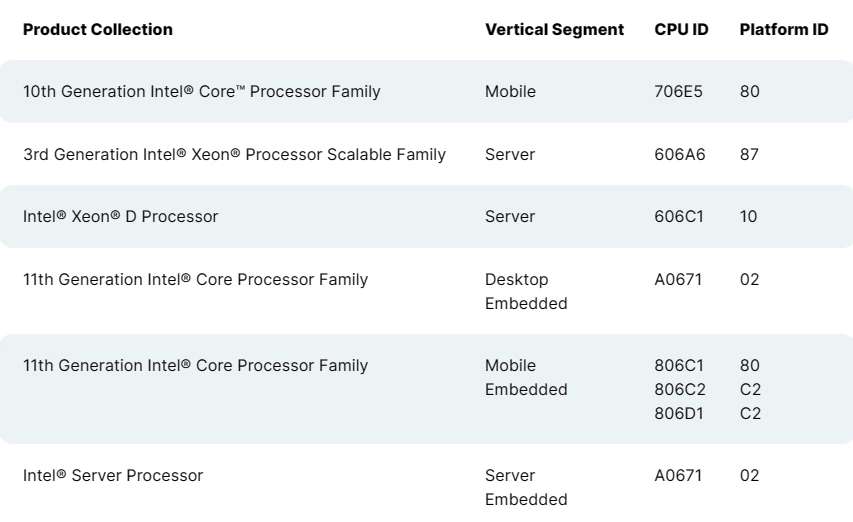Select 3rd Generation Intel Xeon Scalable Family text
The height and width of the screenshot is (522, 853).
[234, 154]
